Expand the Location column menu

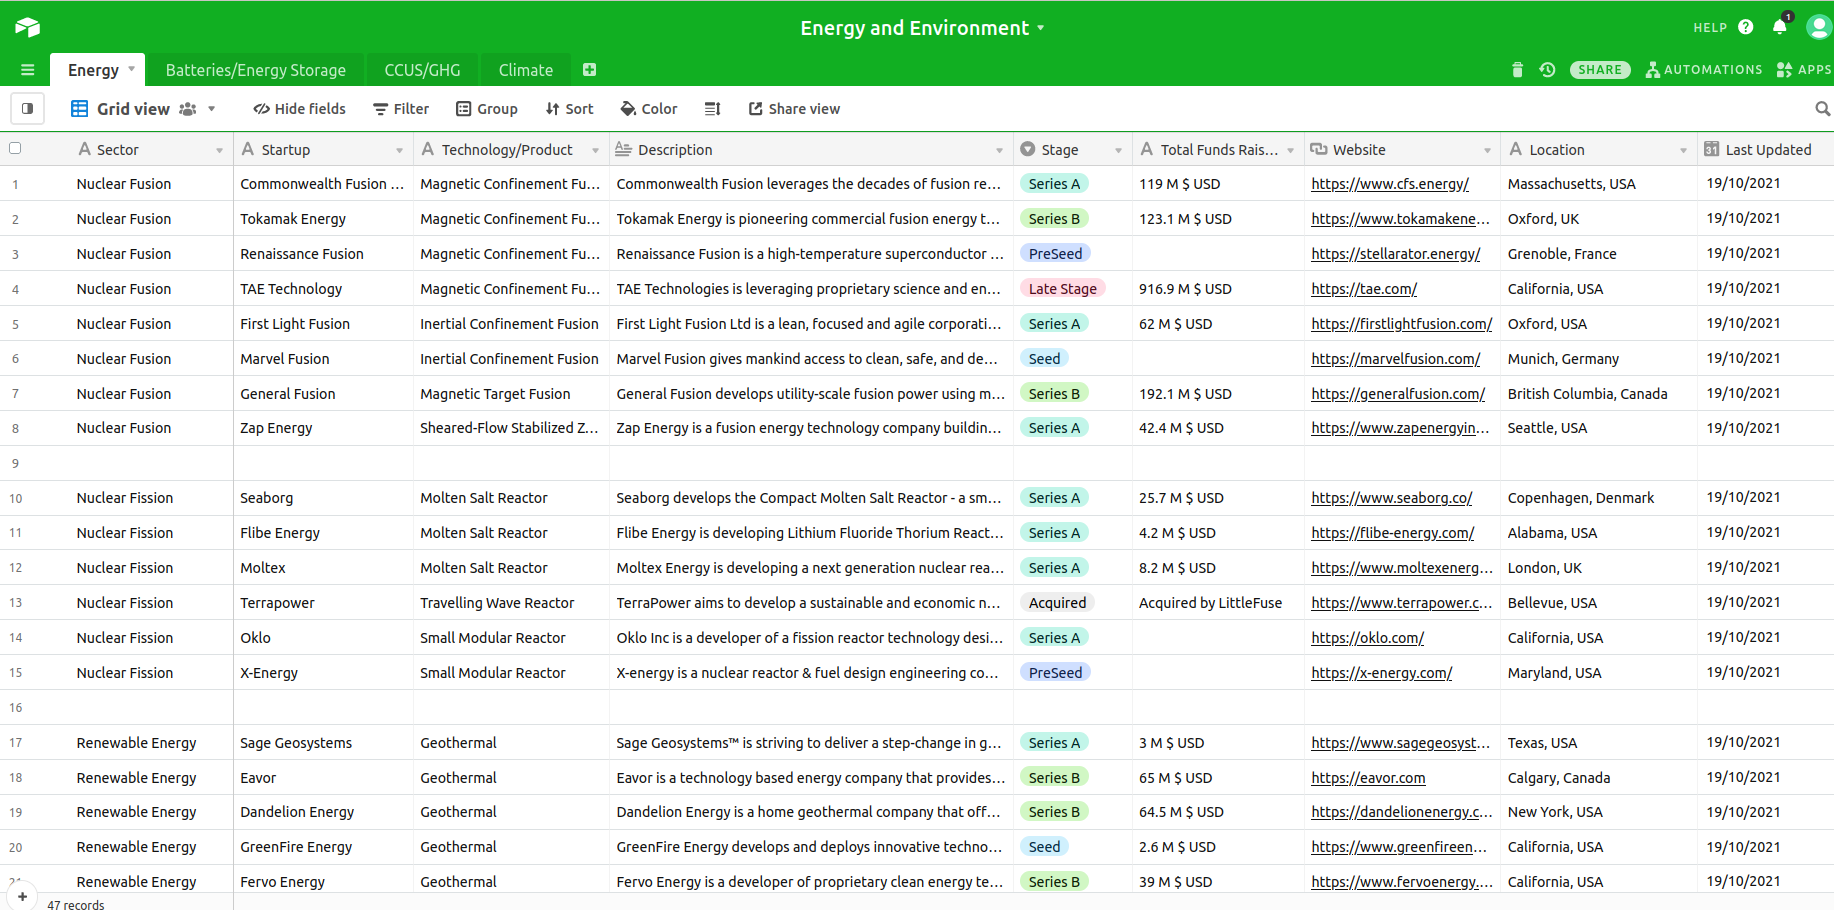tap(1683, 150)
